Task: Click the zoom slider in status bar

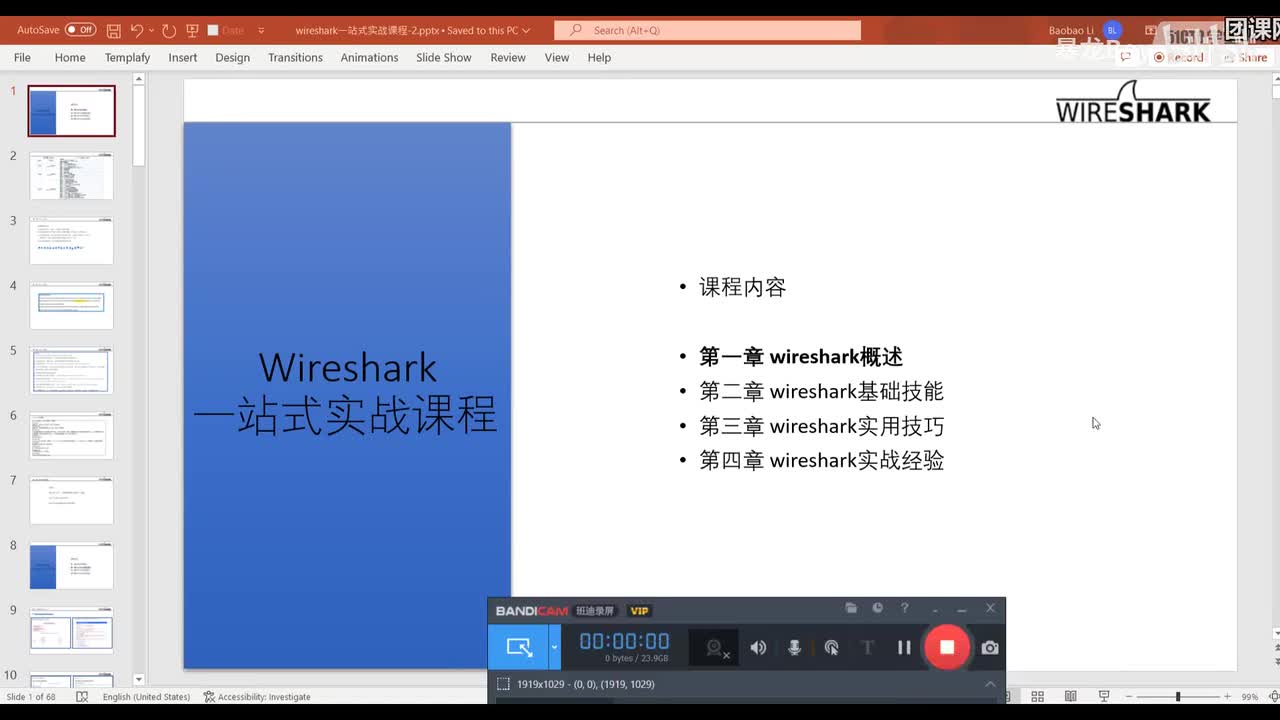Action: [1177, 697]
